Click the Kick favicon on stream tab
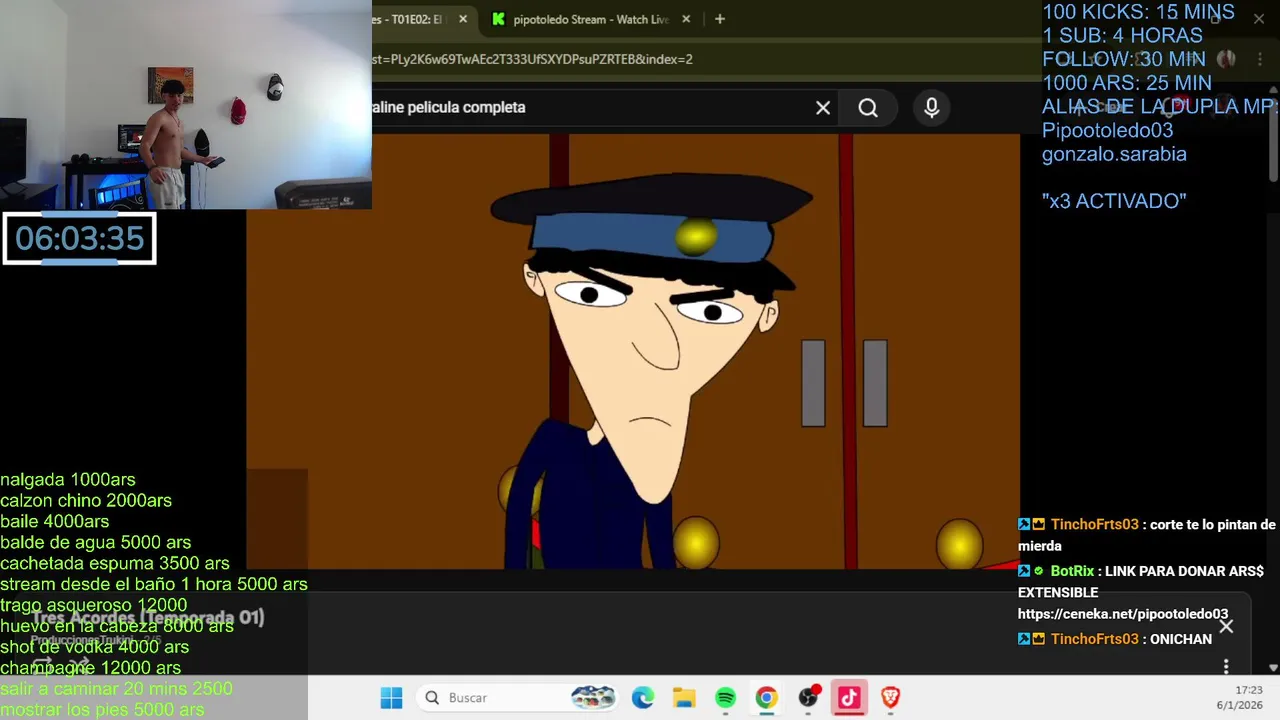This screenshot has width=1280, height=720. [x=498, y=19]
